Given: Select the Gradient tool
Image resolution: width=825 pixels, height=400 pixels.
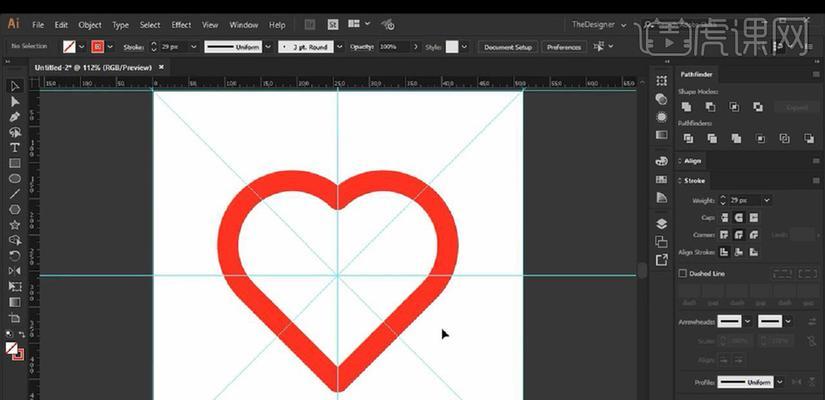Looking at the screenshot, I should [x=15, y=302].
